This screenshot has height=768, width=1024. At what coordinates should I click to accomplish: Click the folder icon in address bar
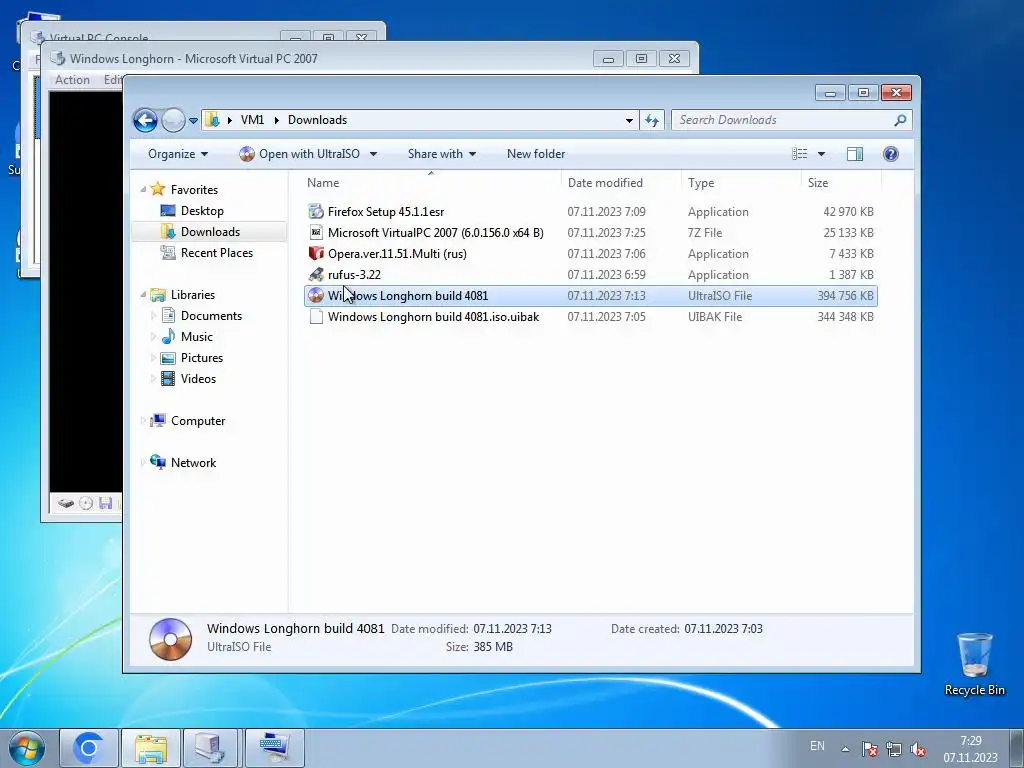point(212,120)
